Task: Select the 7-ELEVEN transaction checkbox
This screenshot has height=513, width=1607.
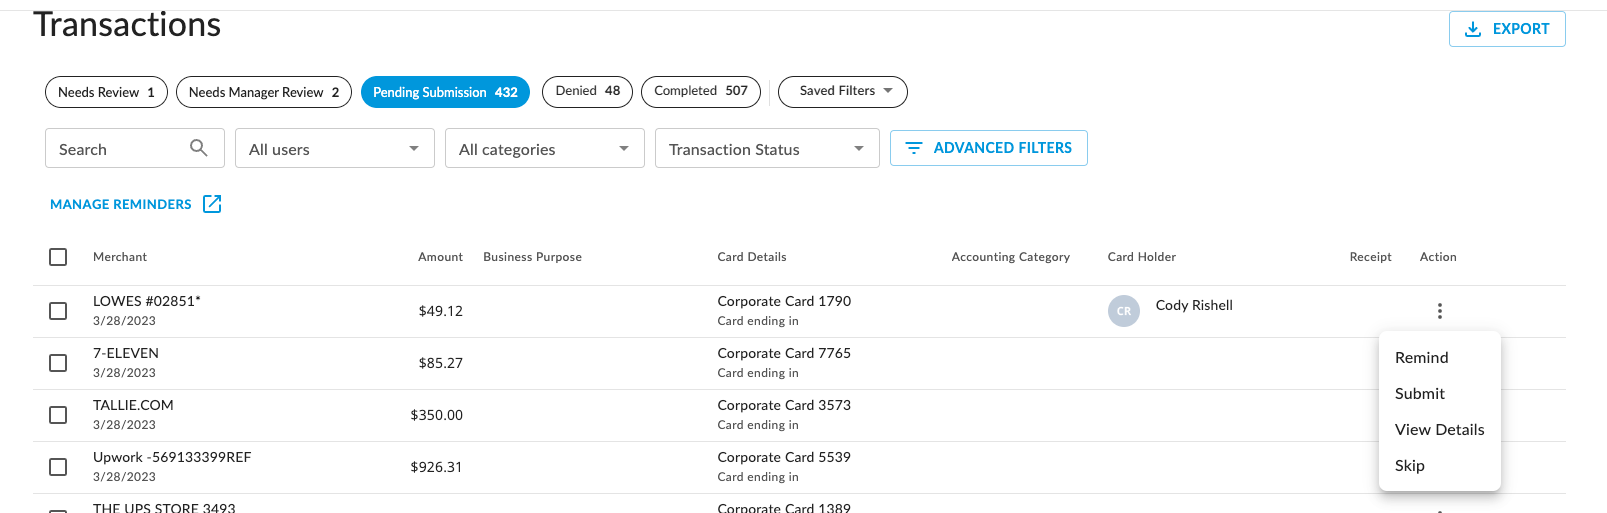Action: point(58,363)
